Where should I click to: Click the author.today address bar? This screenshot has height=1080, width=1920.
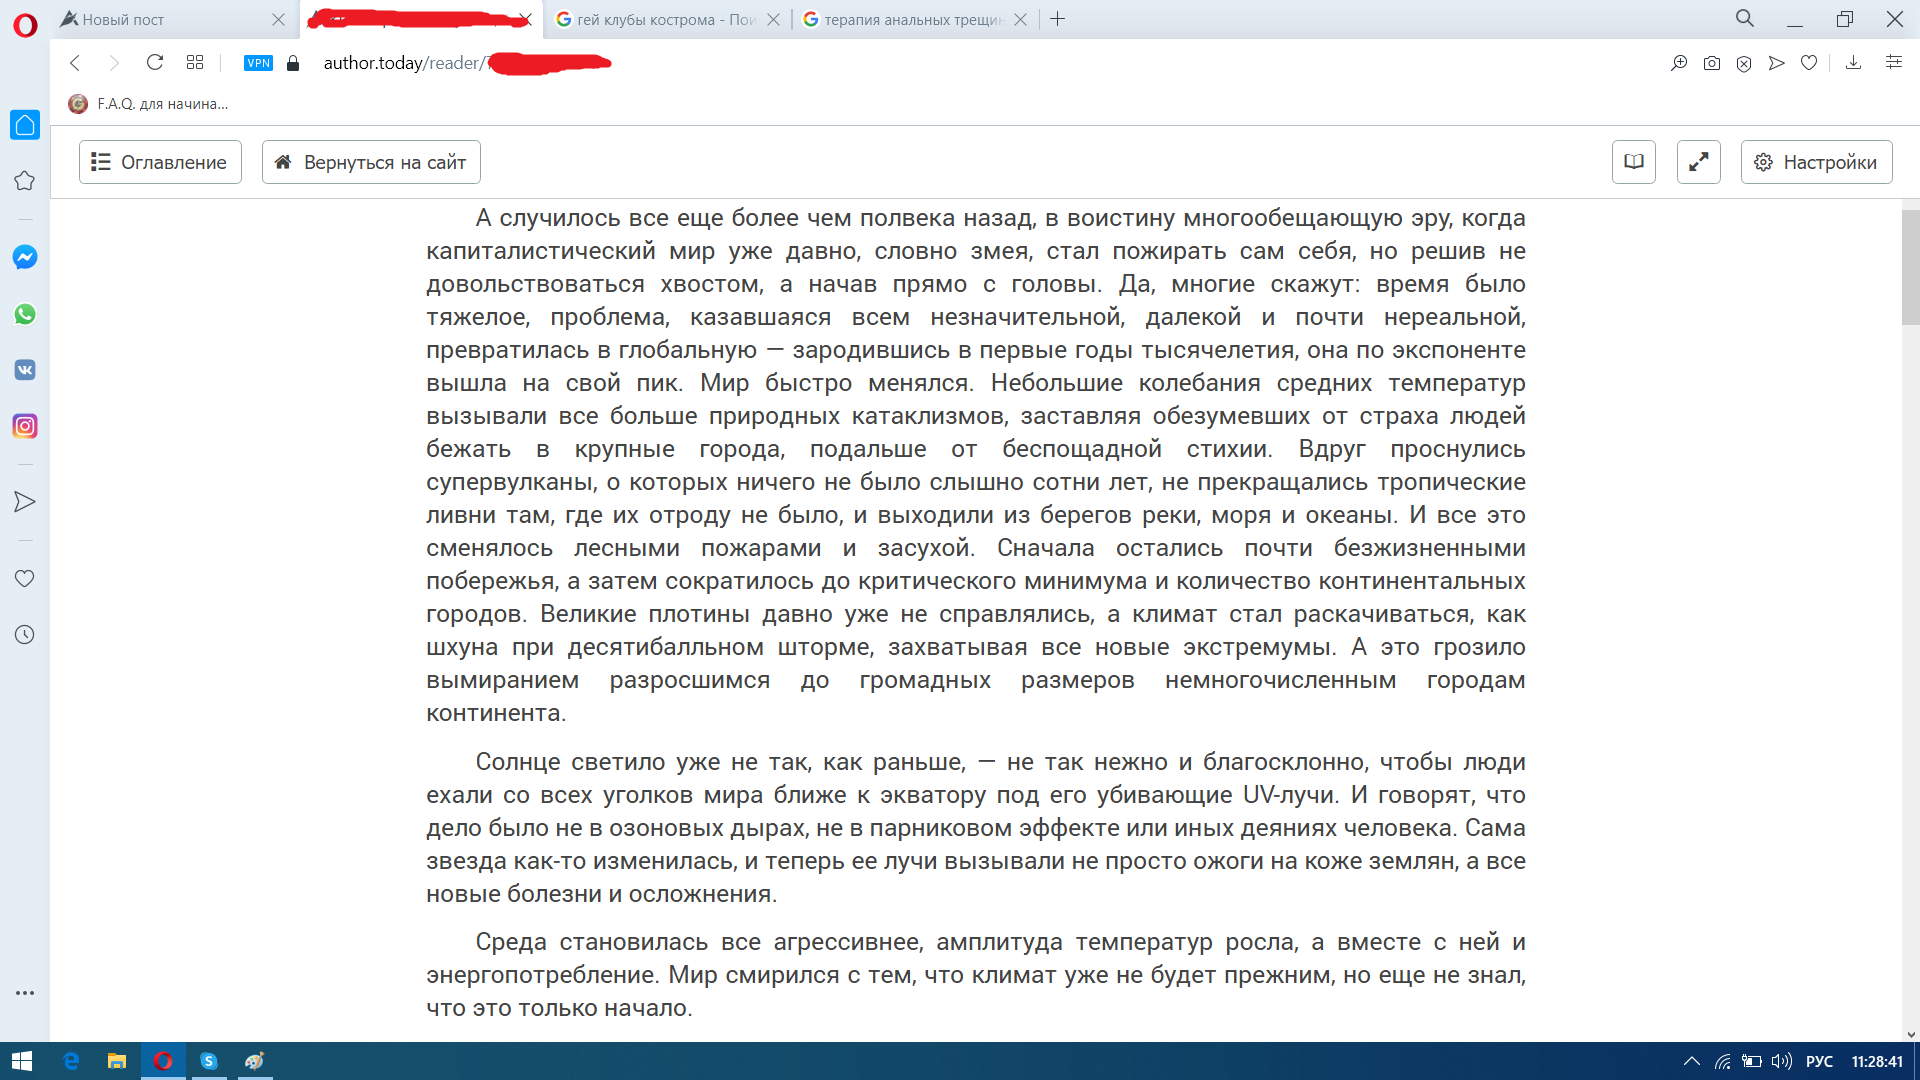point(800,63)
